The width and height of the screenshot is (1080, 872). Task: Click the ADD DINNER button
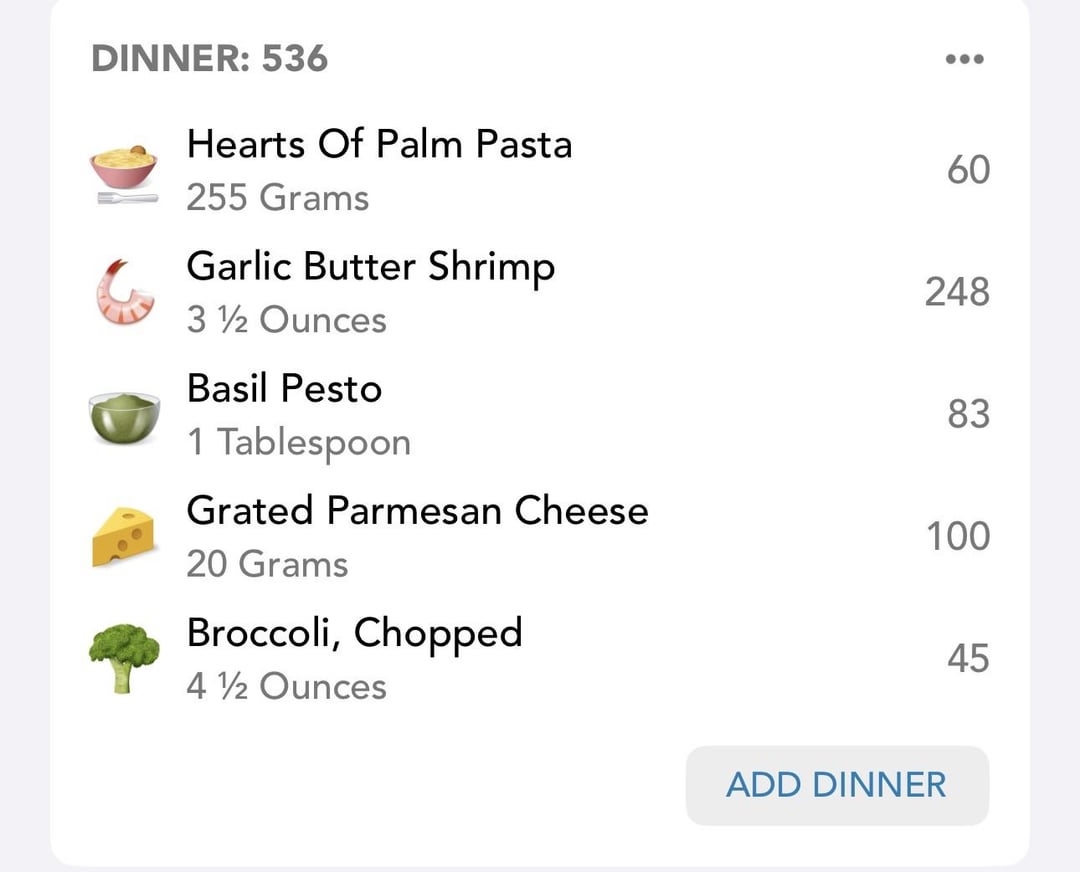pos(837,785)
